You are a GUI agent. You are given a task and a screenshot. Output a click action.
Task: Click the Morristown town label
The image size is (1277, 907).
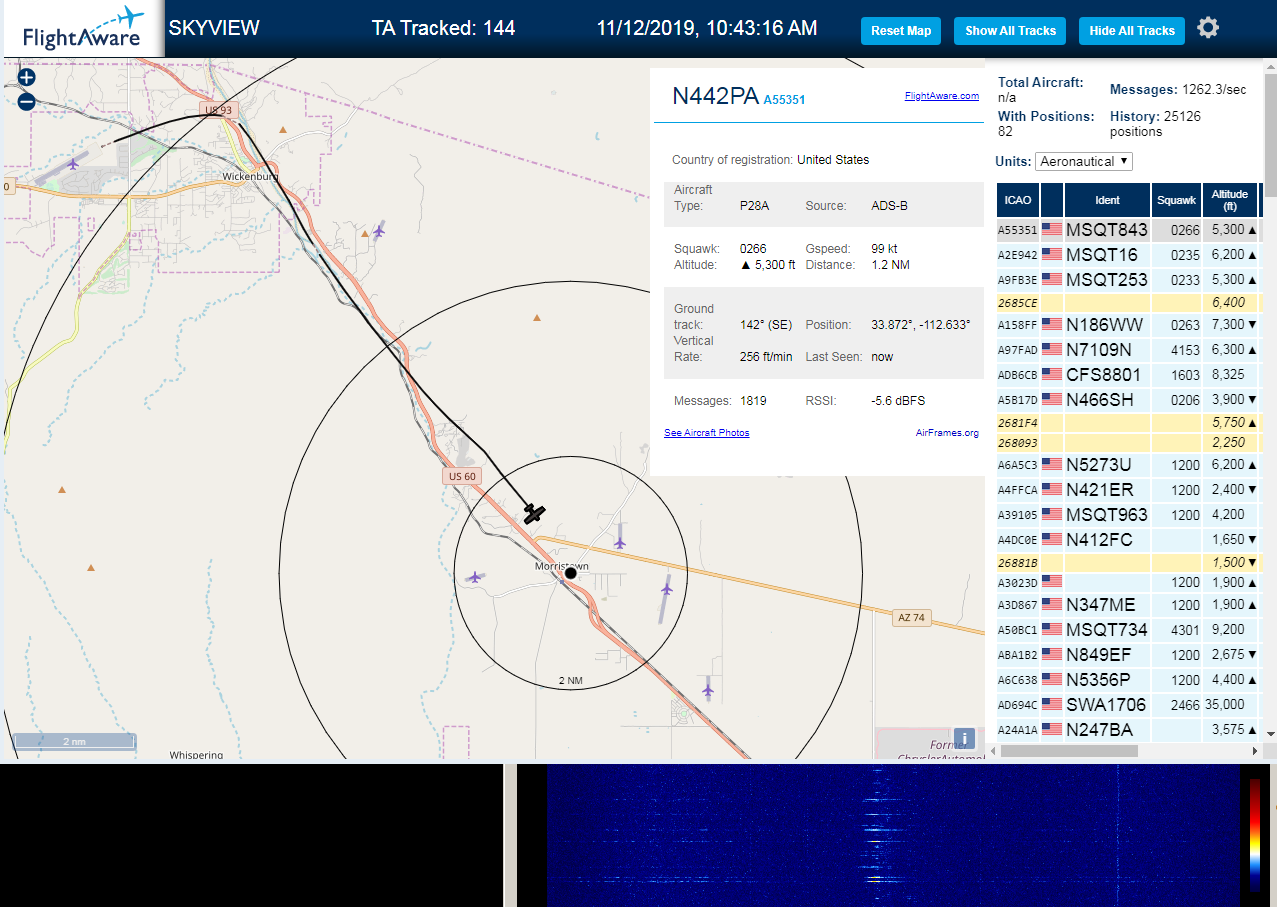click(x=561, y=566)
